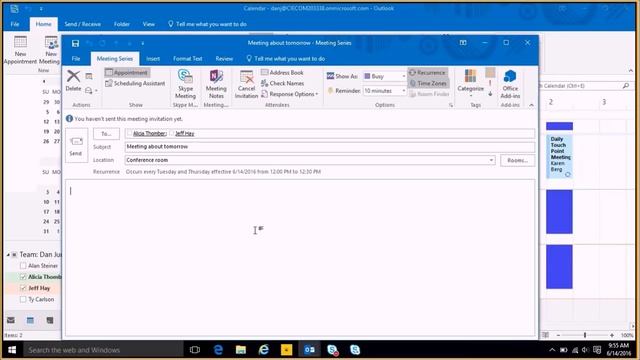Open the Windows Start menu
The image size is (640, 360).
(x=12, y=350)
